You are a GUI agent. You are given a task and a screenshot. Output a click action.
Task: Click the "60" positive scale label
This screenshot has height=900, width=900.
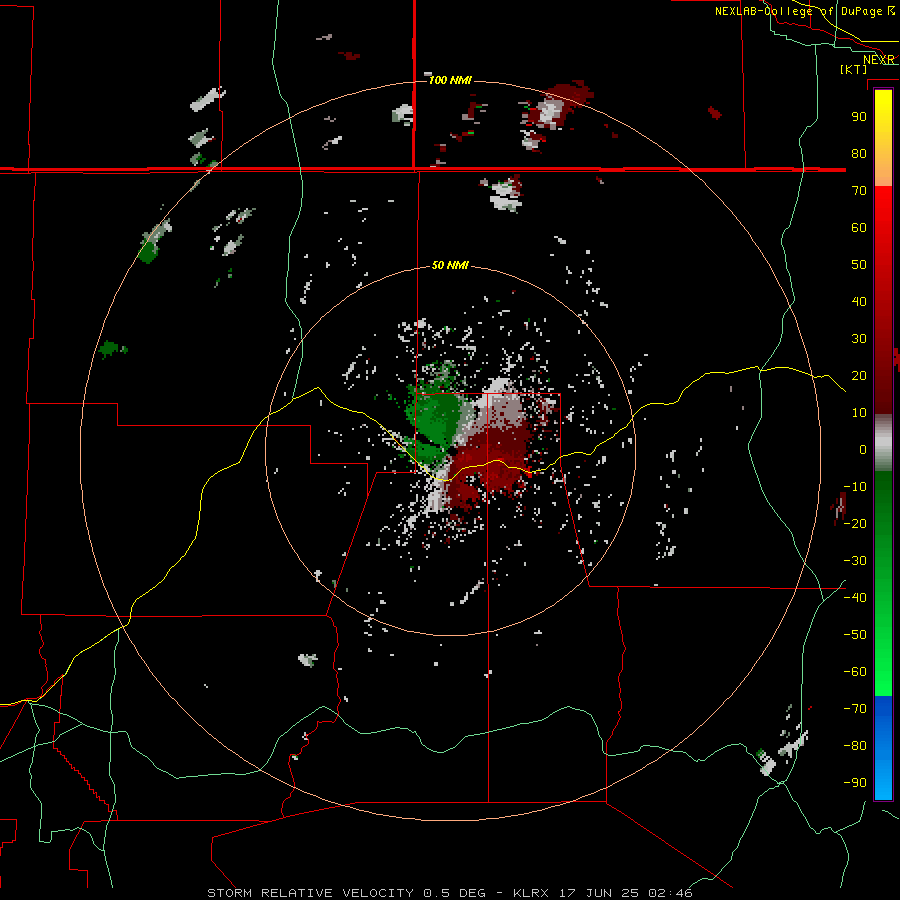click(859, 228)
